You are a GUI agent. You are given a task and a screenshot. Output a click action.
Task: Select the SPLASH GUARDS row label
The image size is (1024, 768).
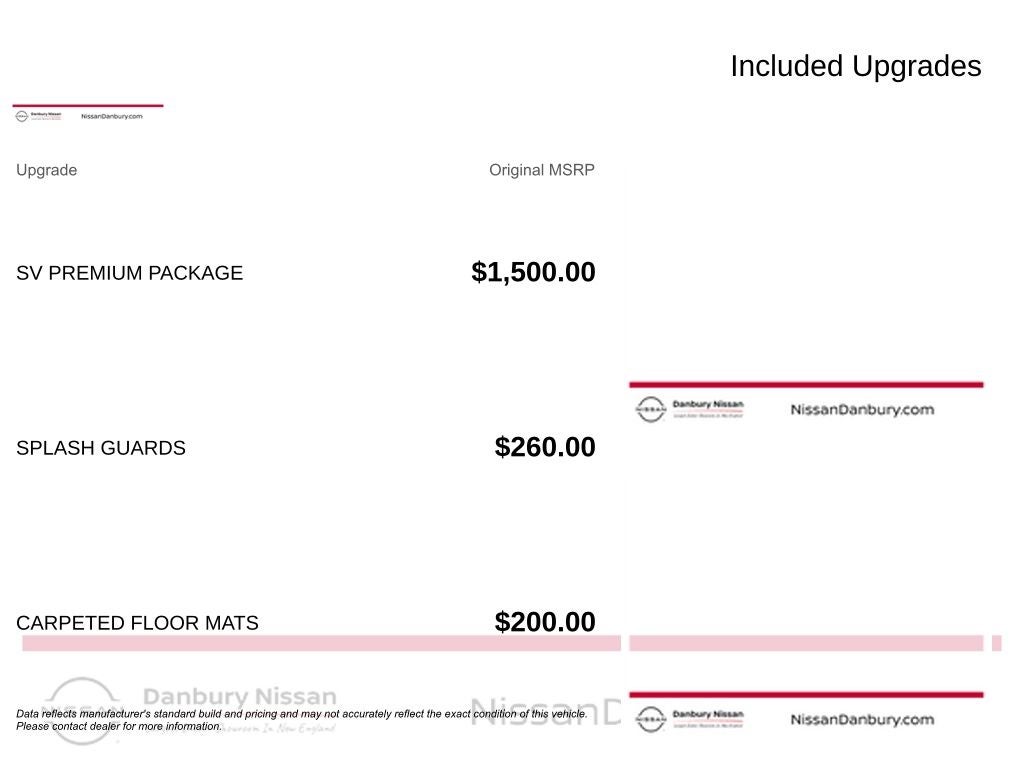coord(101,448)
